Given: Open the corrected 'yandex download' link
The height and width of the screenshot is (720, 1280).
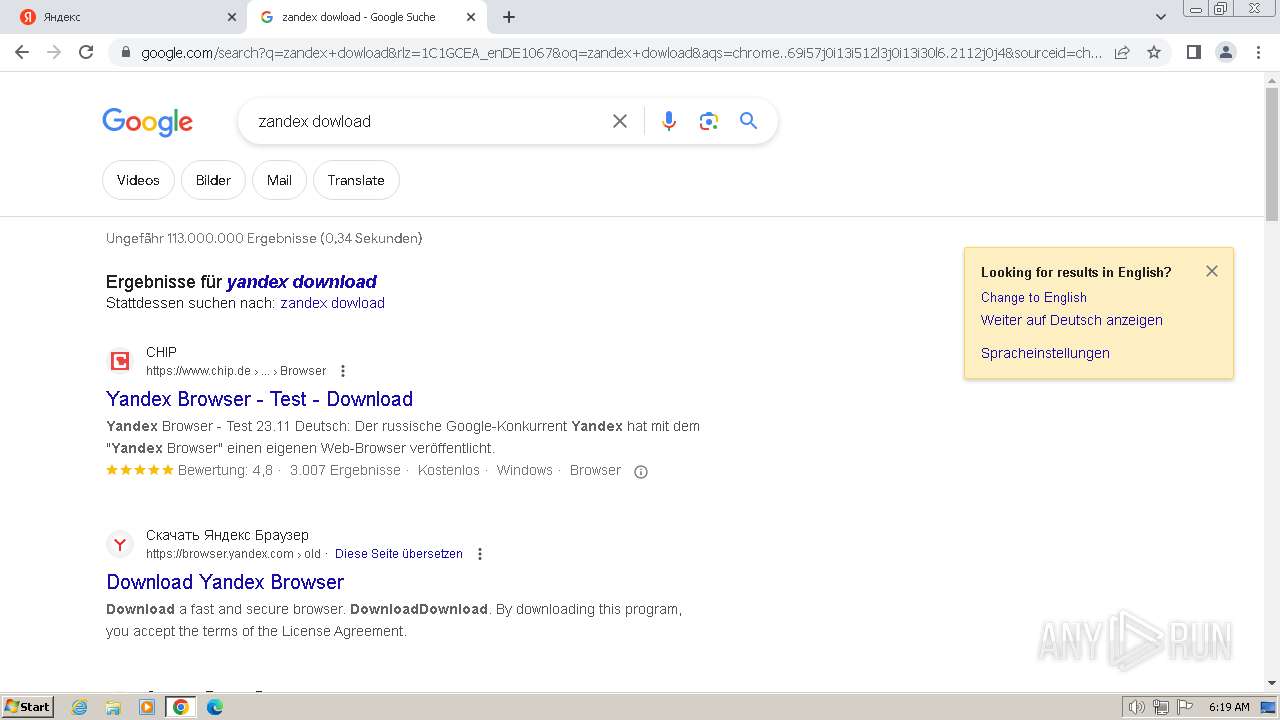Looking at the screenshot, I should tap(301, 282).
